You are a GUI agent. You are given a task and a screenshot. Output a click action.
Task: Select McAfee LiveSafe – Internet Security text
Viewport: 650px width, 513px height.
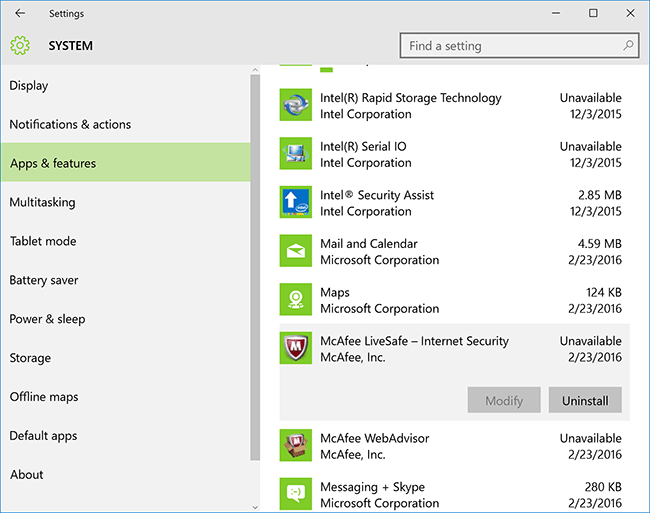[414, 341]
